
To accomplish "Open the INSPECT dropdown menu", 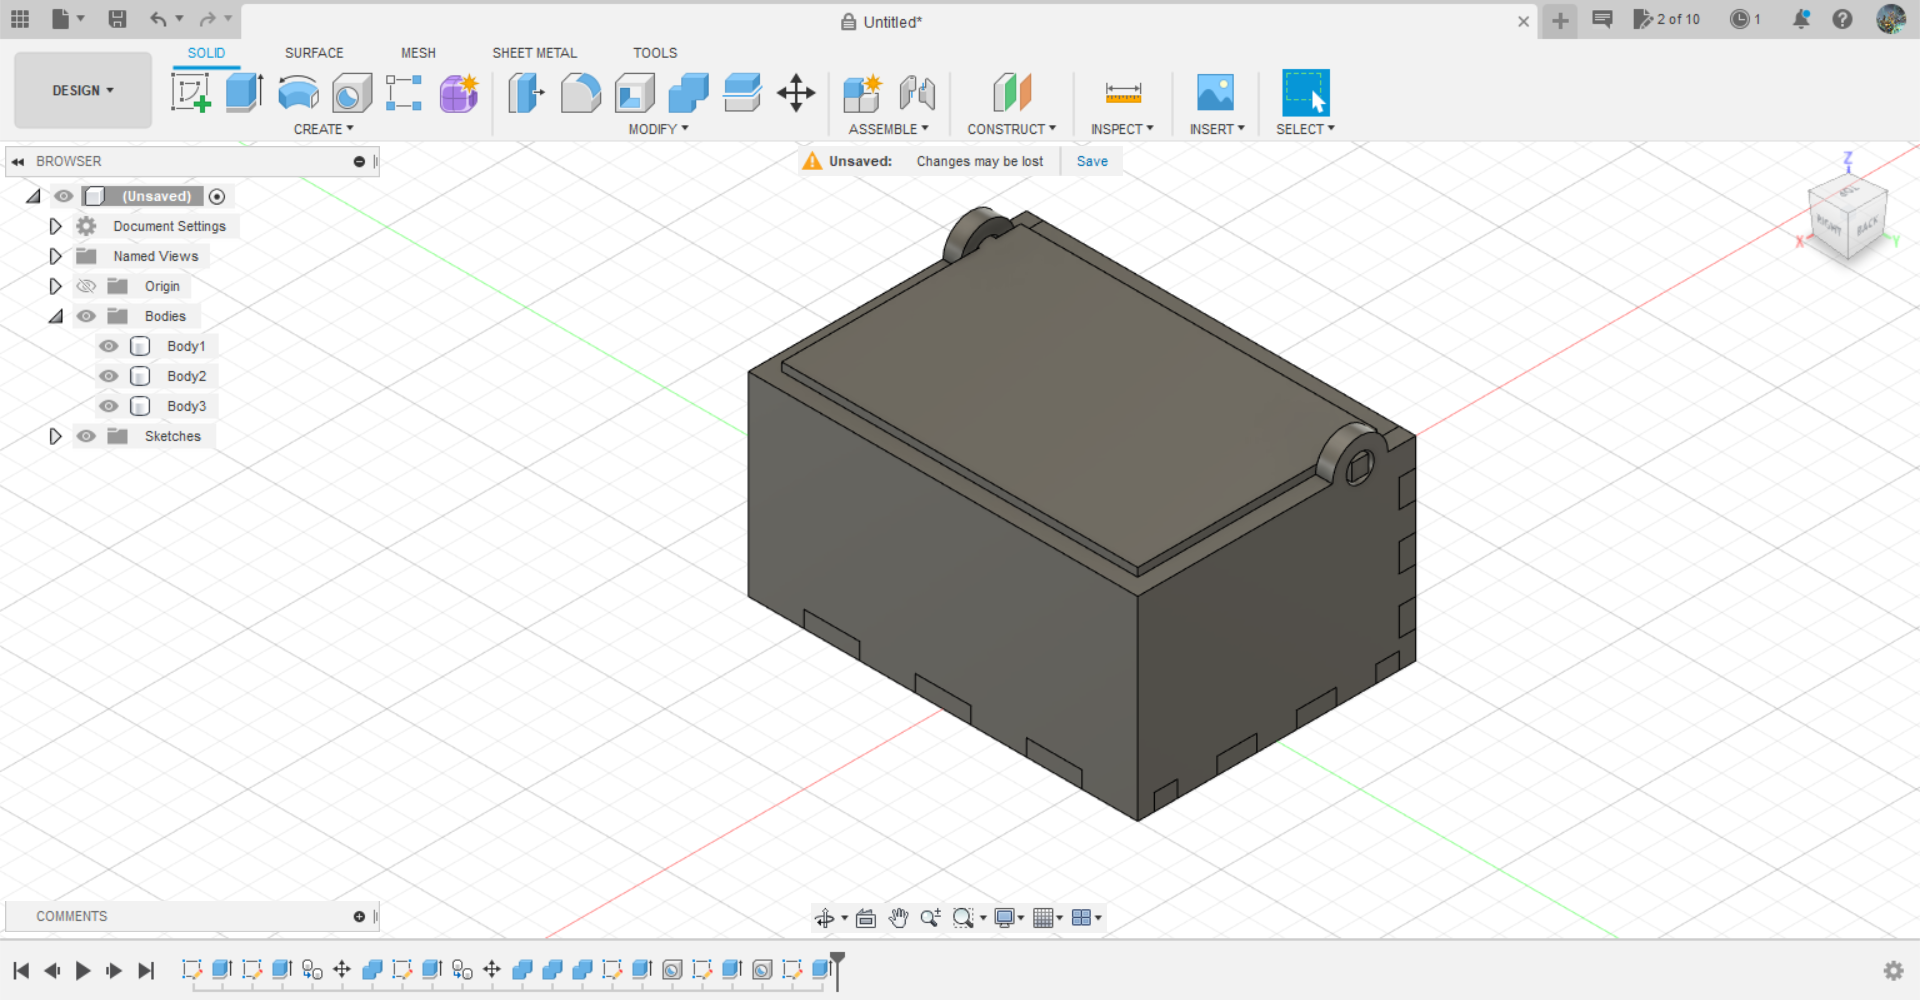I will point(1122,129).
